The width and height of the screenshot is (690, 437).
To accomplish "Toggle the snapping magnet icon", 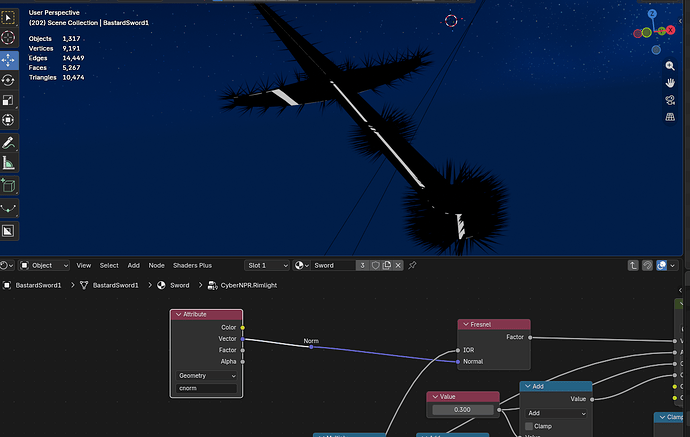I will click(647, 265).
